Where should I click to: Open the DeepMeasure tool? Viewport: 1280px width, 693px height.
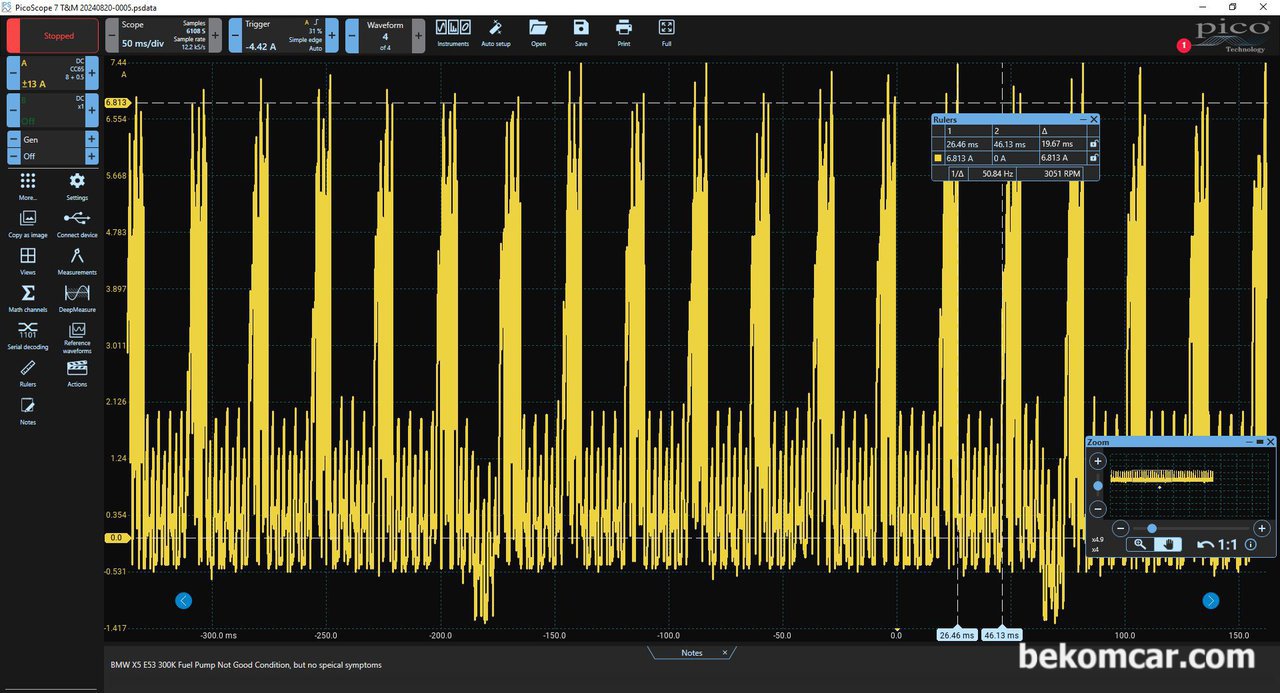tap(77, 298)
